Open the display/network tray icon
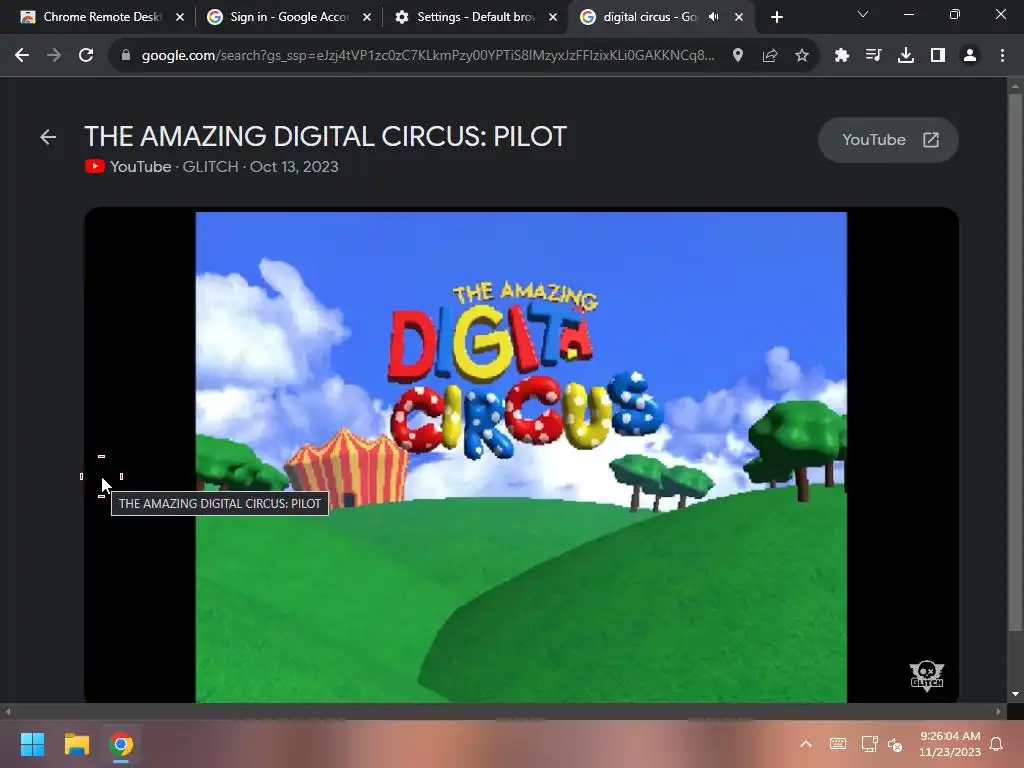The width and height of the screenshot is (1024, 768). click(x=869, y=744)
